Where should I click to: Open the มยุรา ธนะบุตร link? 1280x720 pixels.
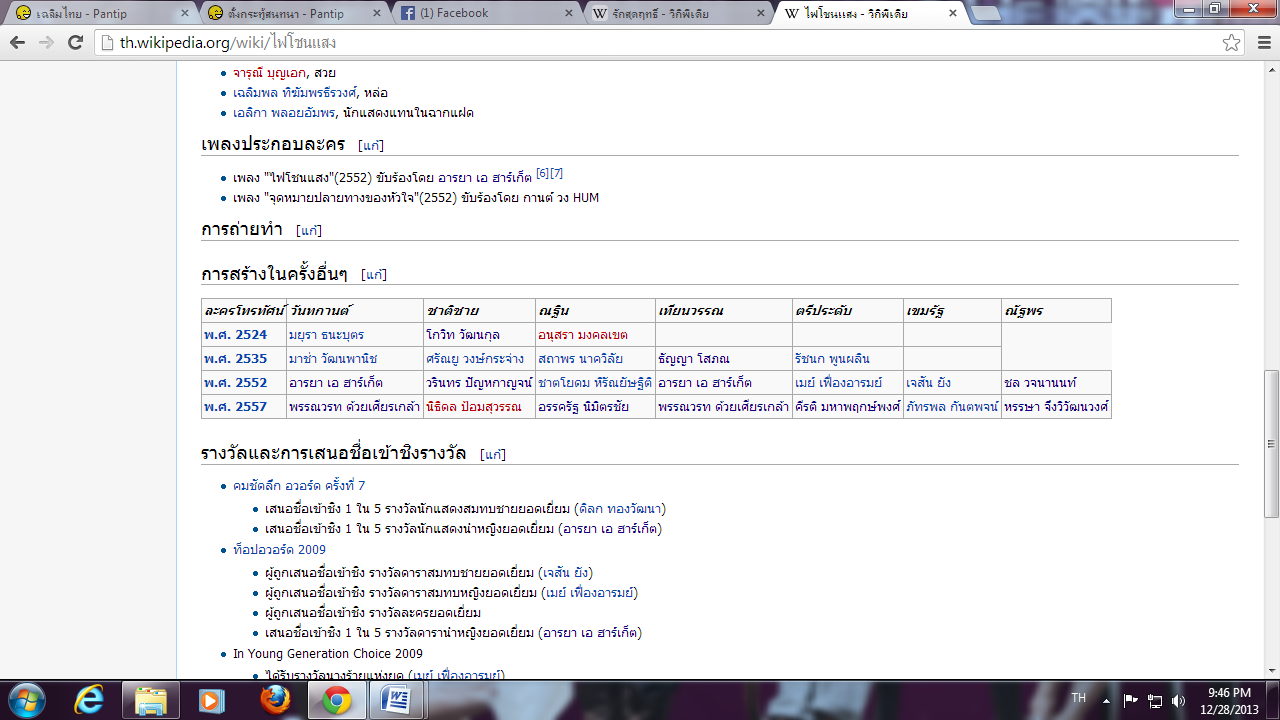326,335
